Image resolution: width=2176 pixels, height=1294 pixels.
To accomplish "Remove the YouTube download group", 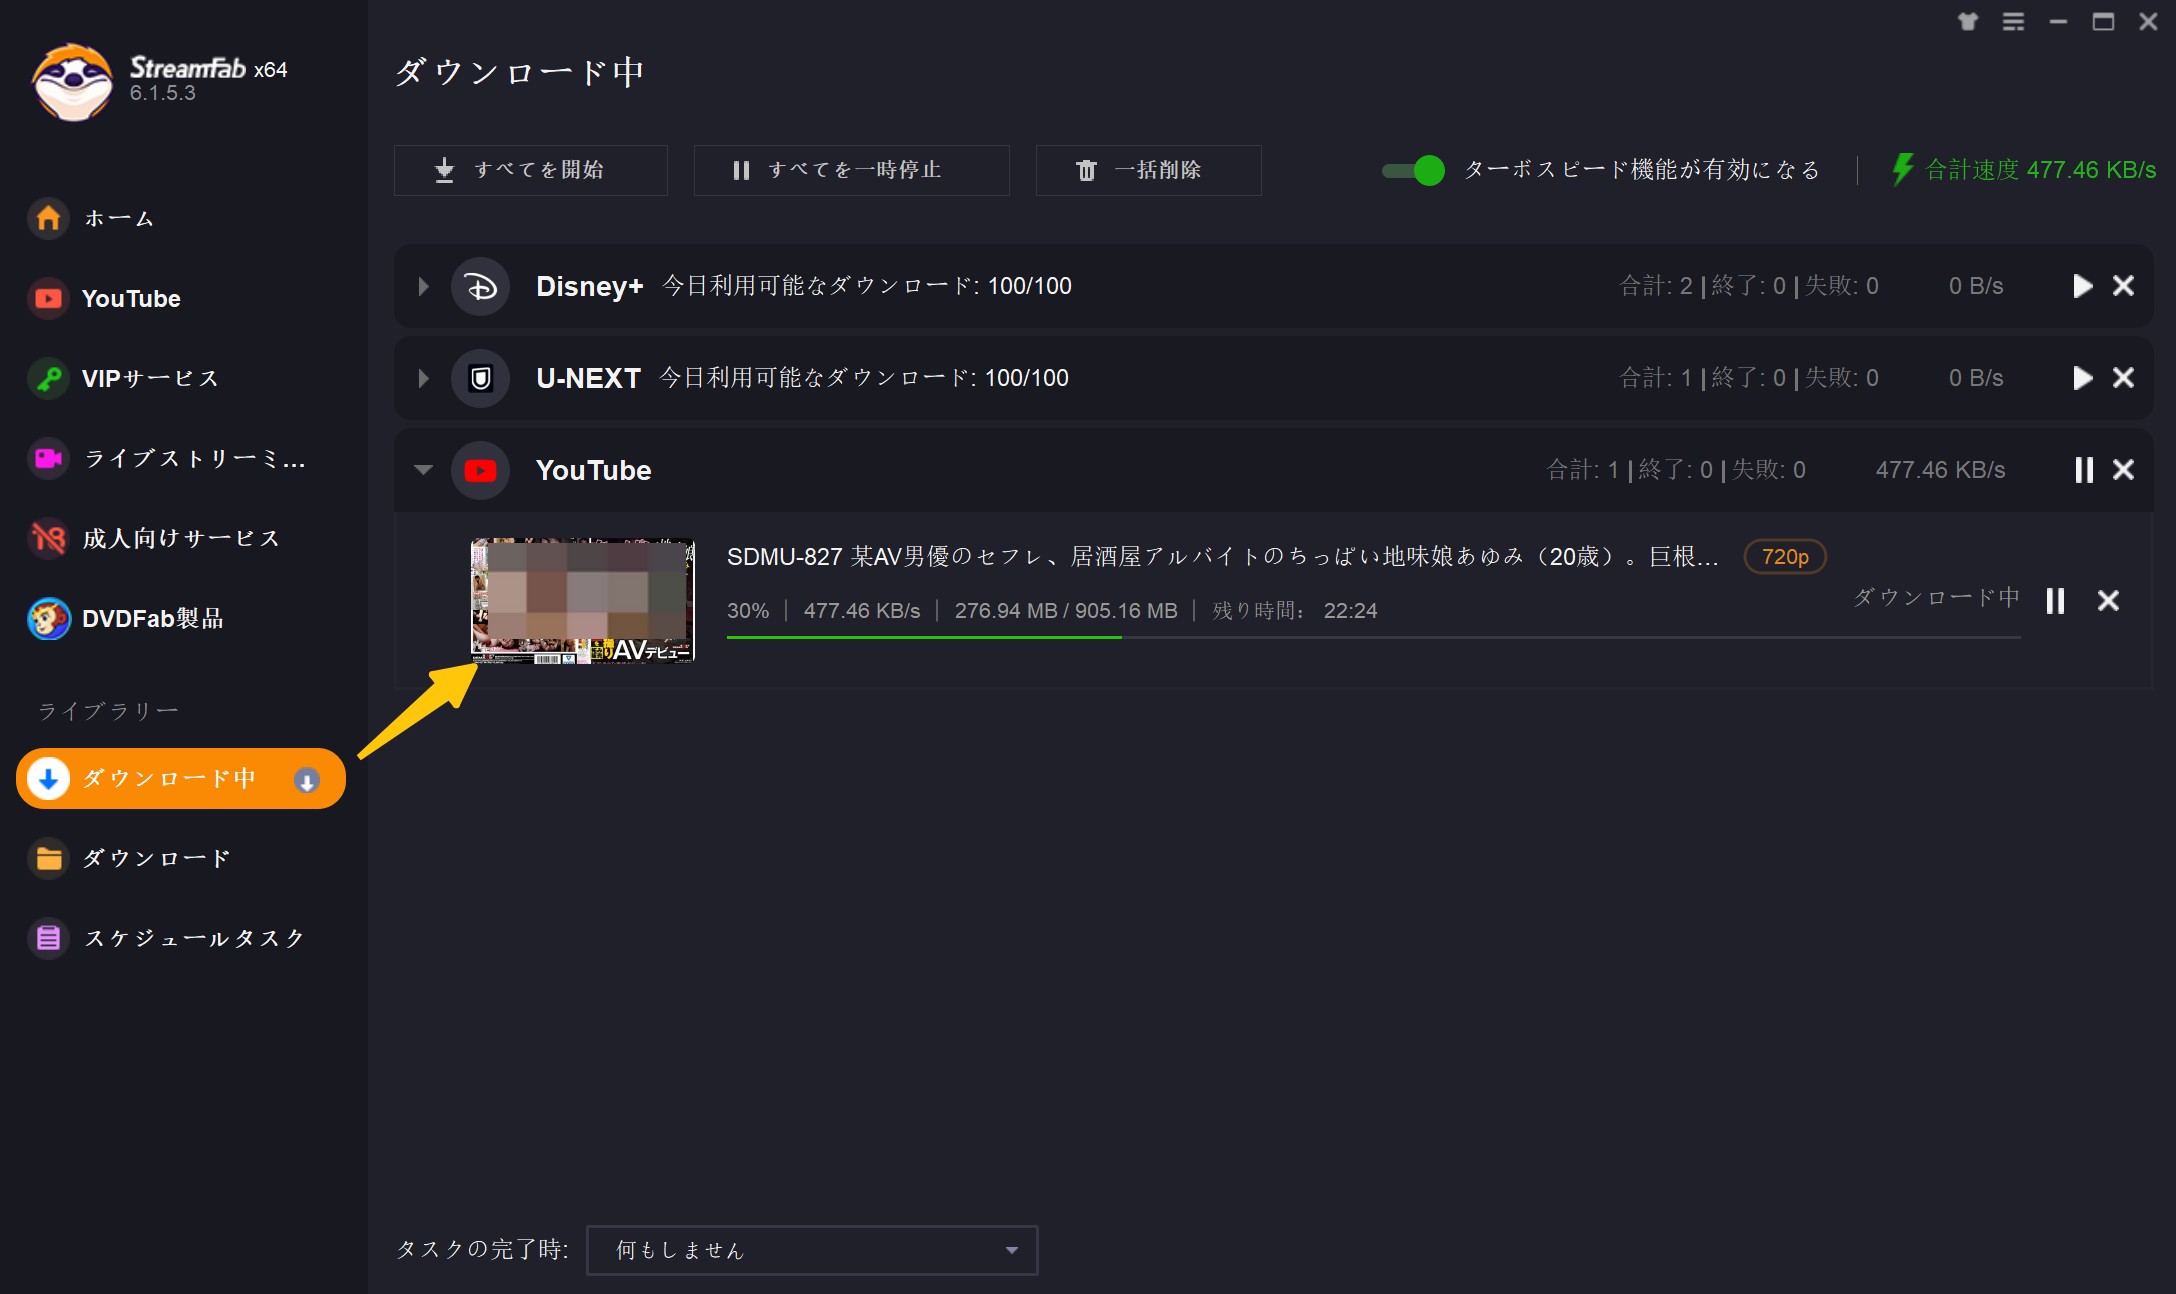I will [2123, 470].
